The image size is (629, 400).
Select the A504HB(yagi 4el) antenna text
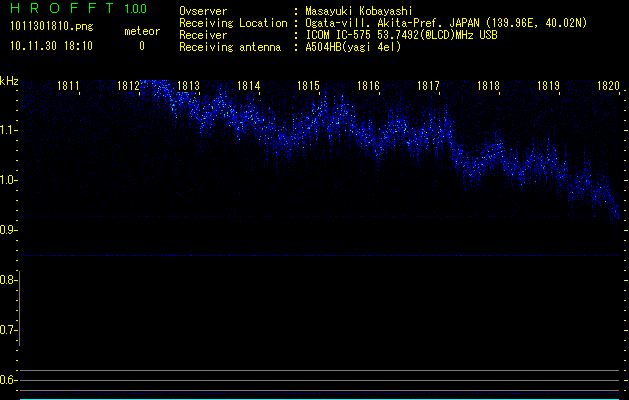[353, 47]
